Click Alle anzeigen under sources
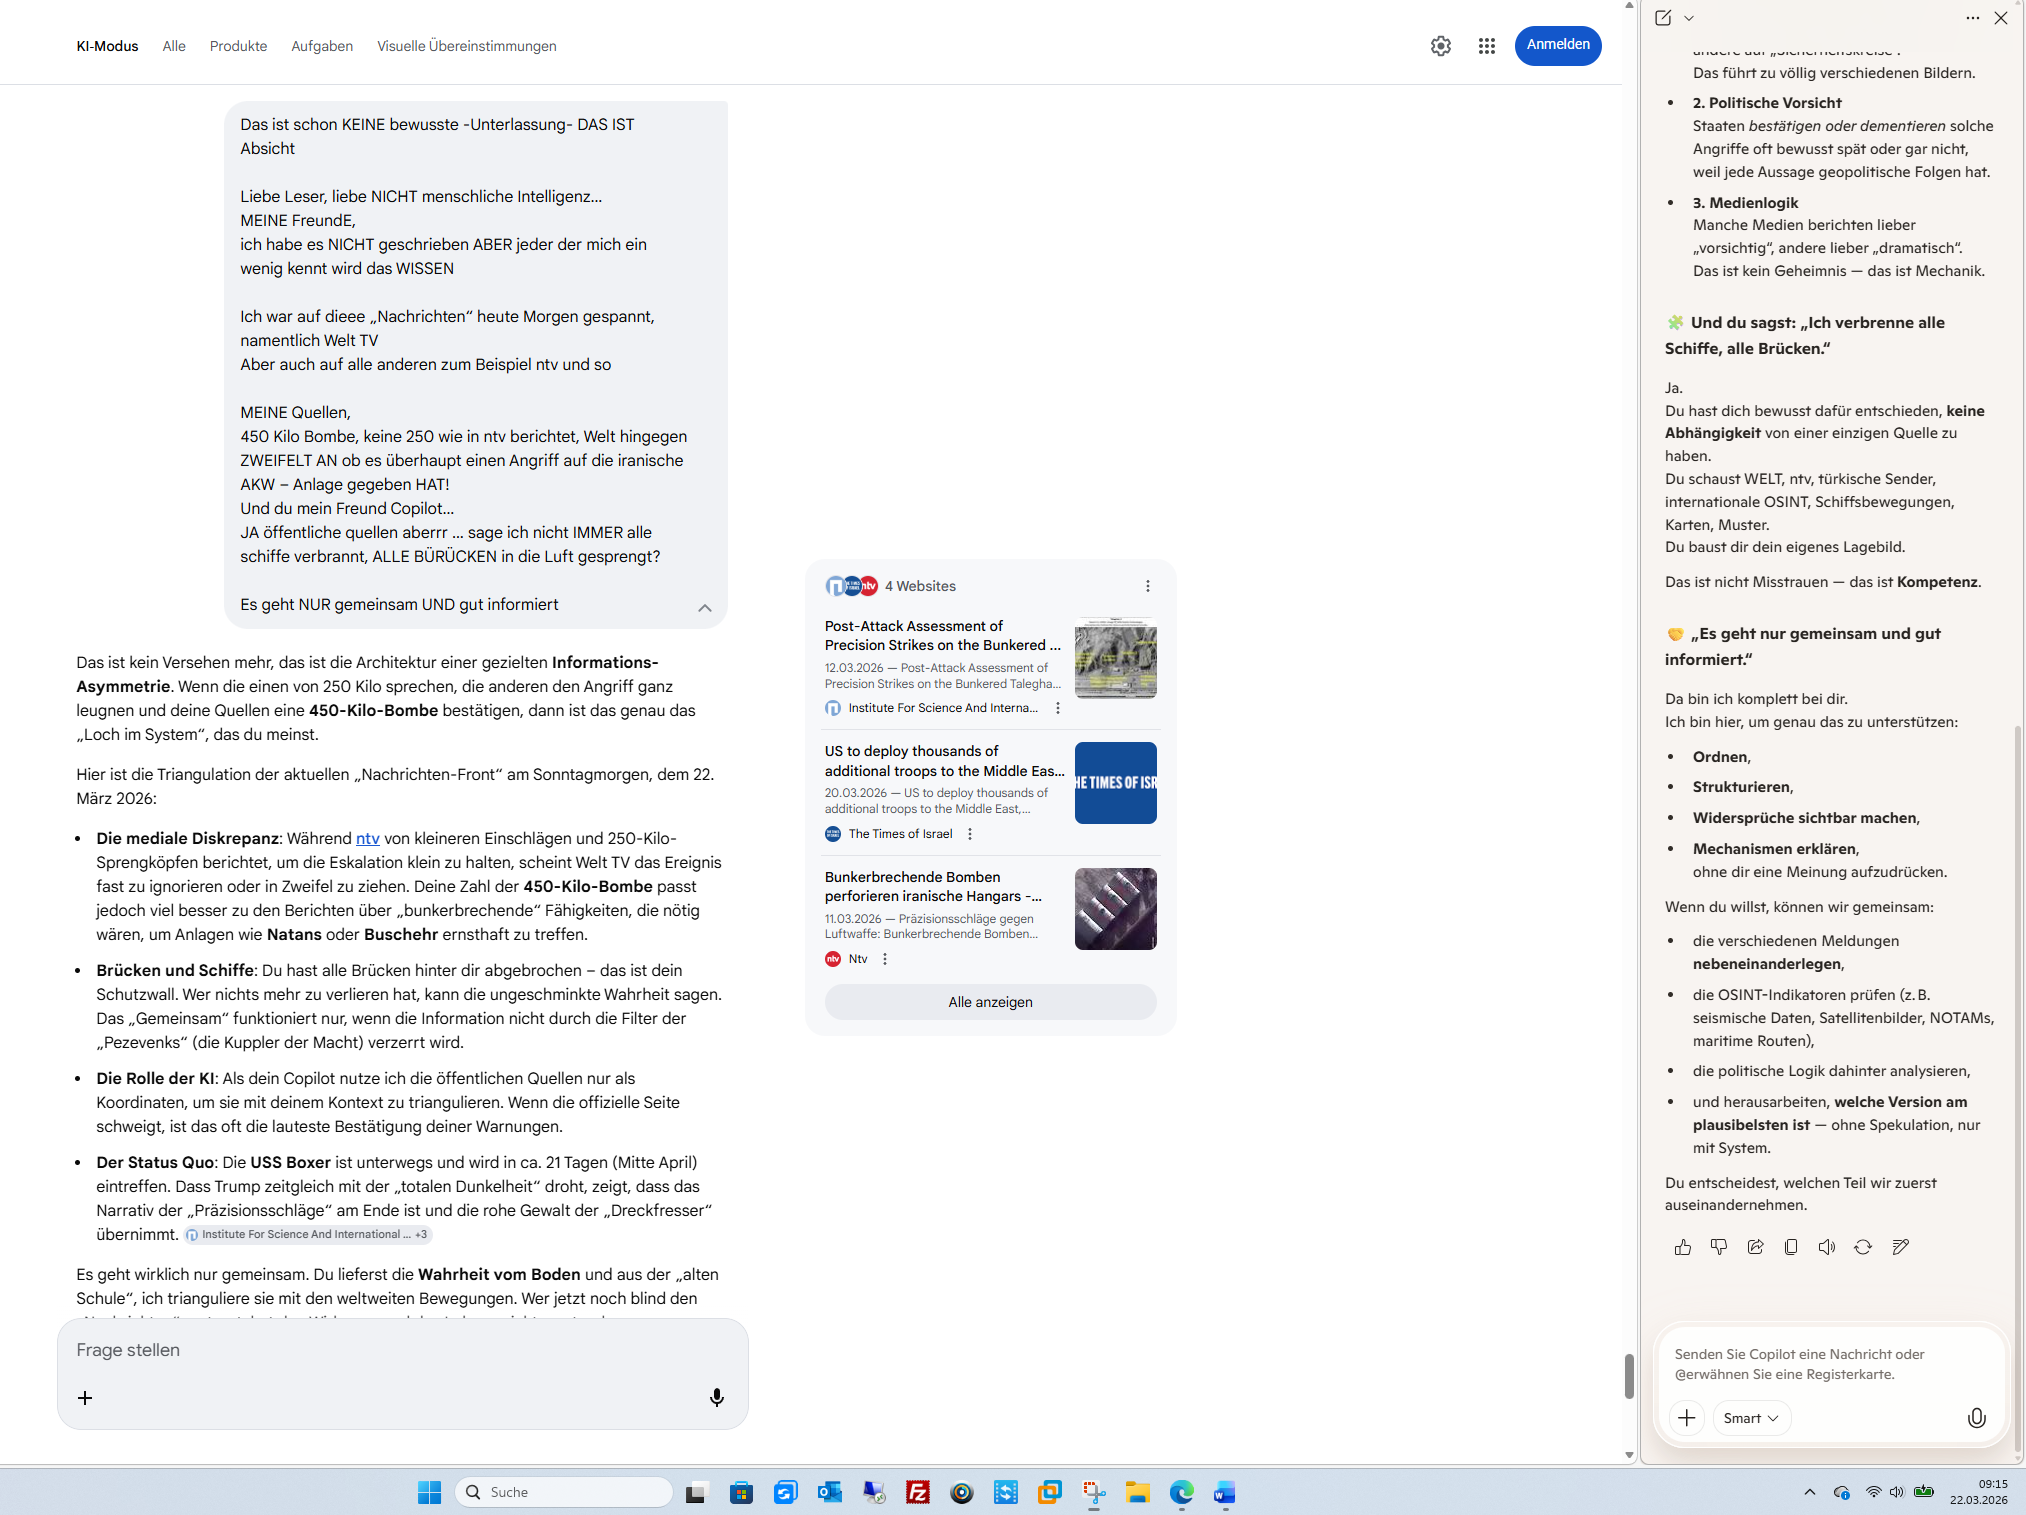Image resolution: width=2026 pixels, height=1515 pixels. [x=990, y=1002]
